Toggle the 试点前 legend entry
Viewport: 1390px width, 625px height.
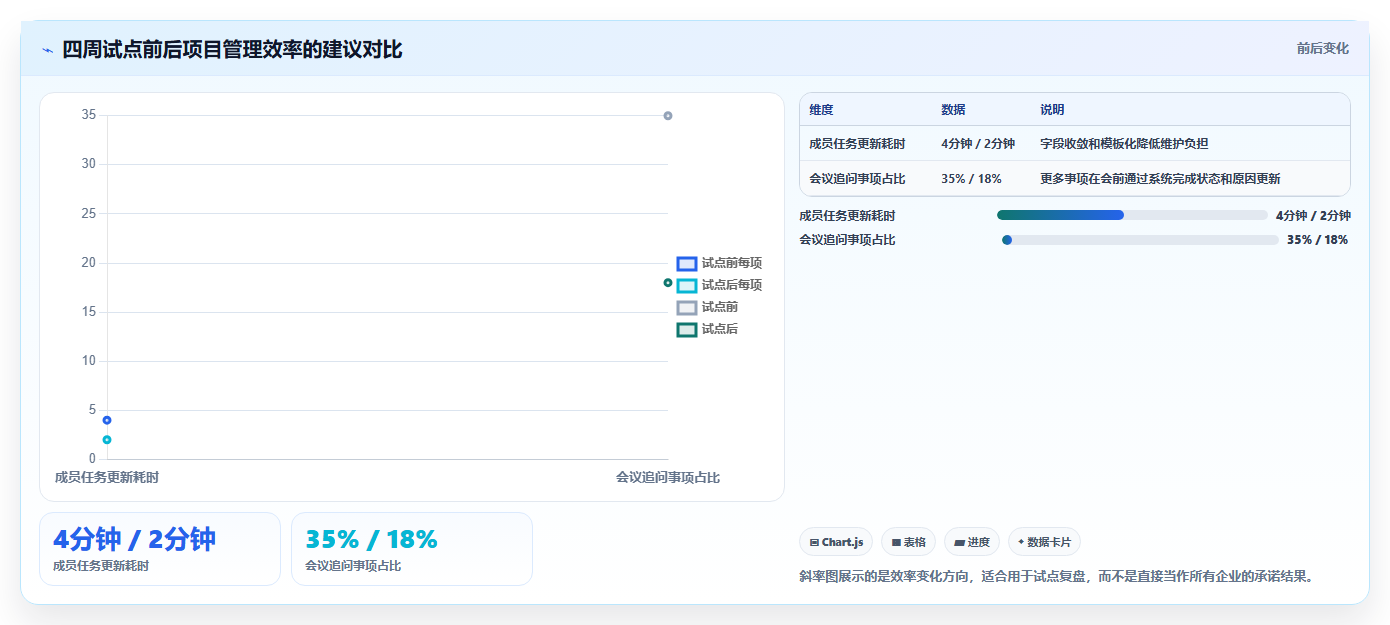(x=707, y=307)
